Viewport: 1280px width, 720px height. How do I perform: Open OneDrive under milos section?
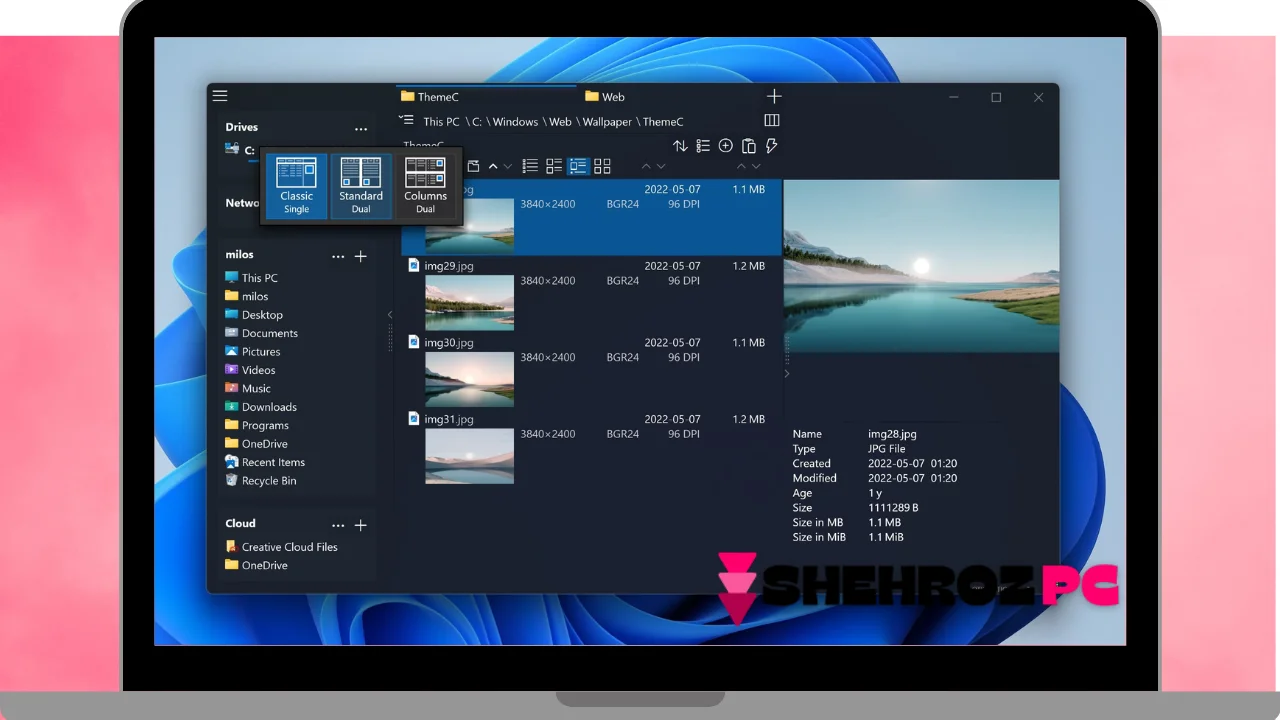coord(256,444)
